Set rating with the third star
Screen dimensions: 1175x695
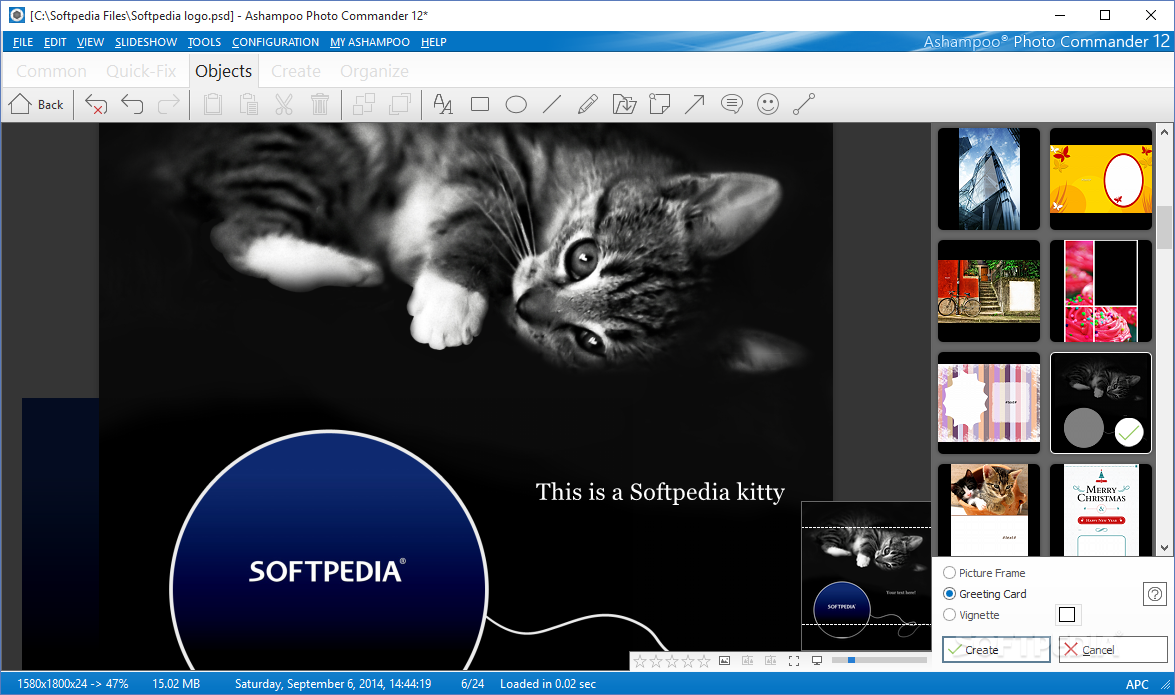672,661
